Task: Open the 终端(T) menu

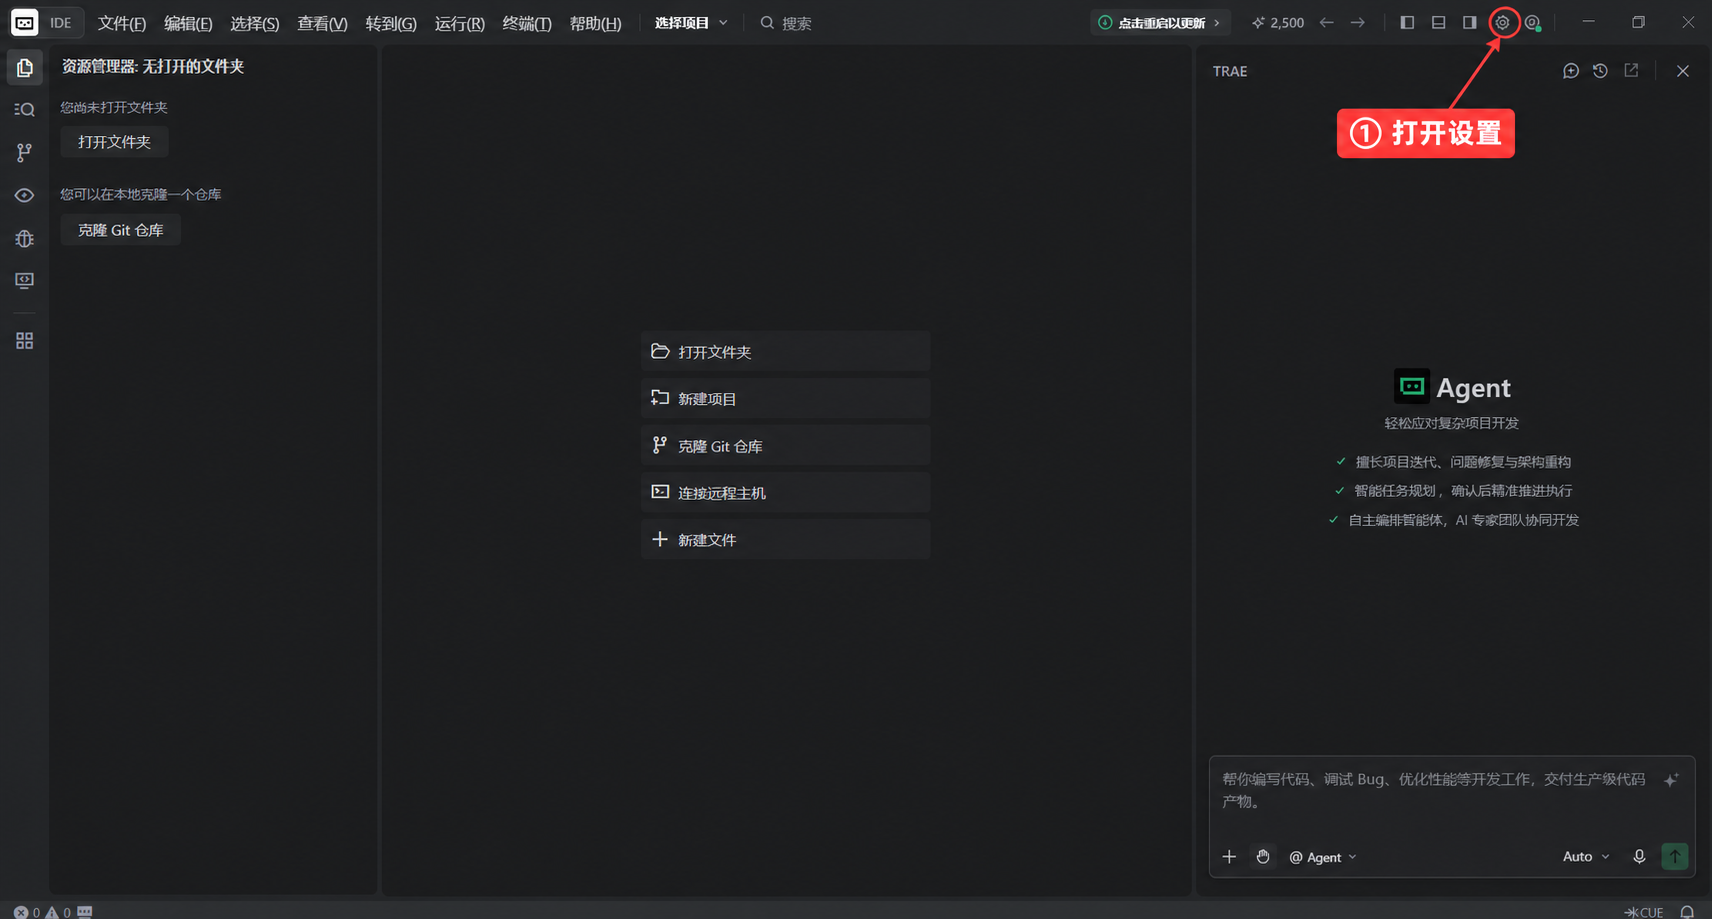Action: [527, 23]
